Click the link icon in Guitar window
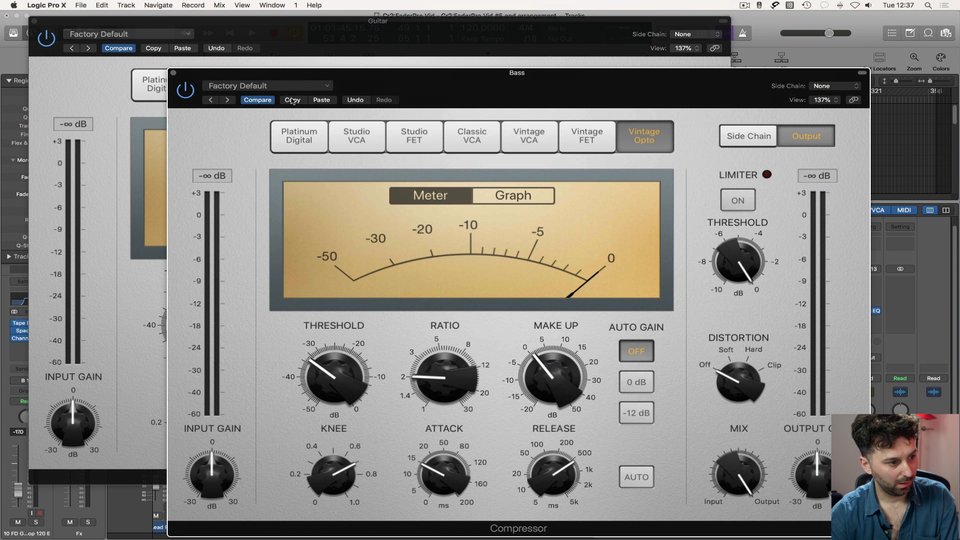Viewport: 960px width, 540px height. [x=714, y=48]
